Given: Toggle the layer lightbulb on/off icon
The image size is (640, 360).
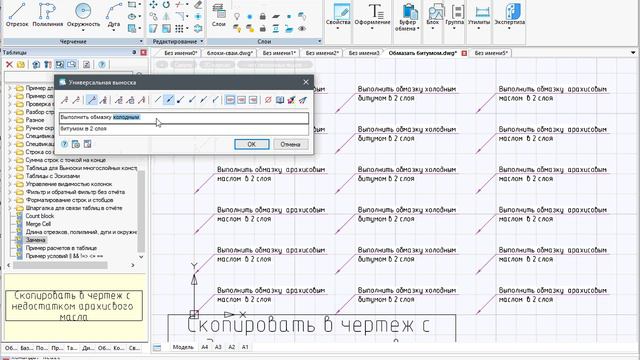Looking at the screenshot, I should pos(237,16).
